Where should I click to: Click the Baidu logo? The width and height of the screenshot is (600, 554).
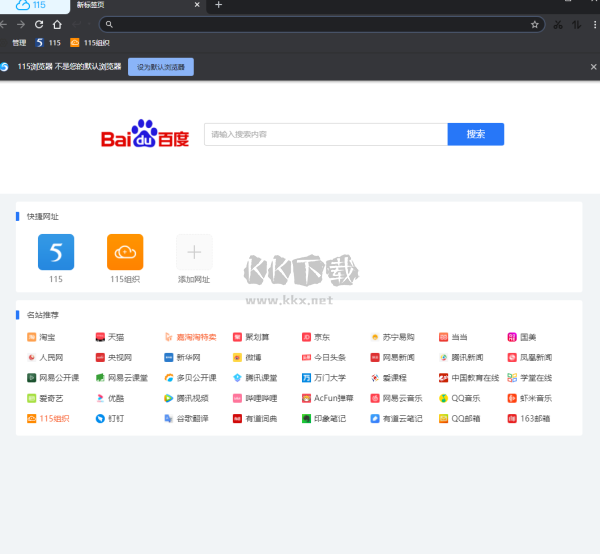pyautogui.click(x=145, y=135)
